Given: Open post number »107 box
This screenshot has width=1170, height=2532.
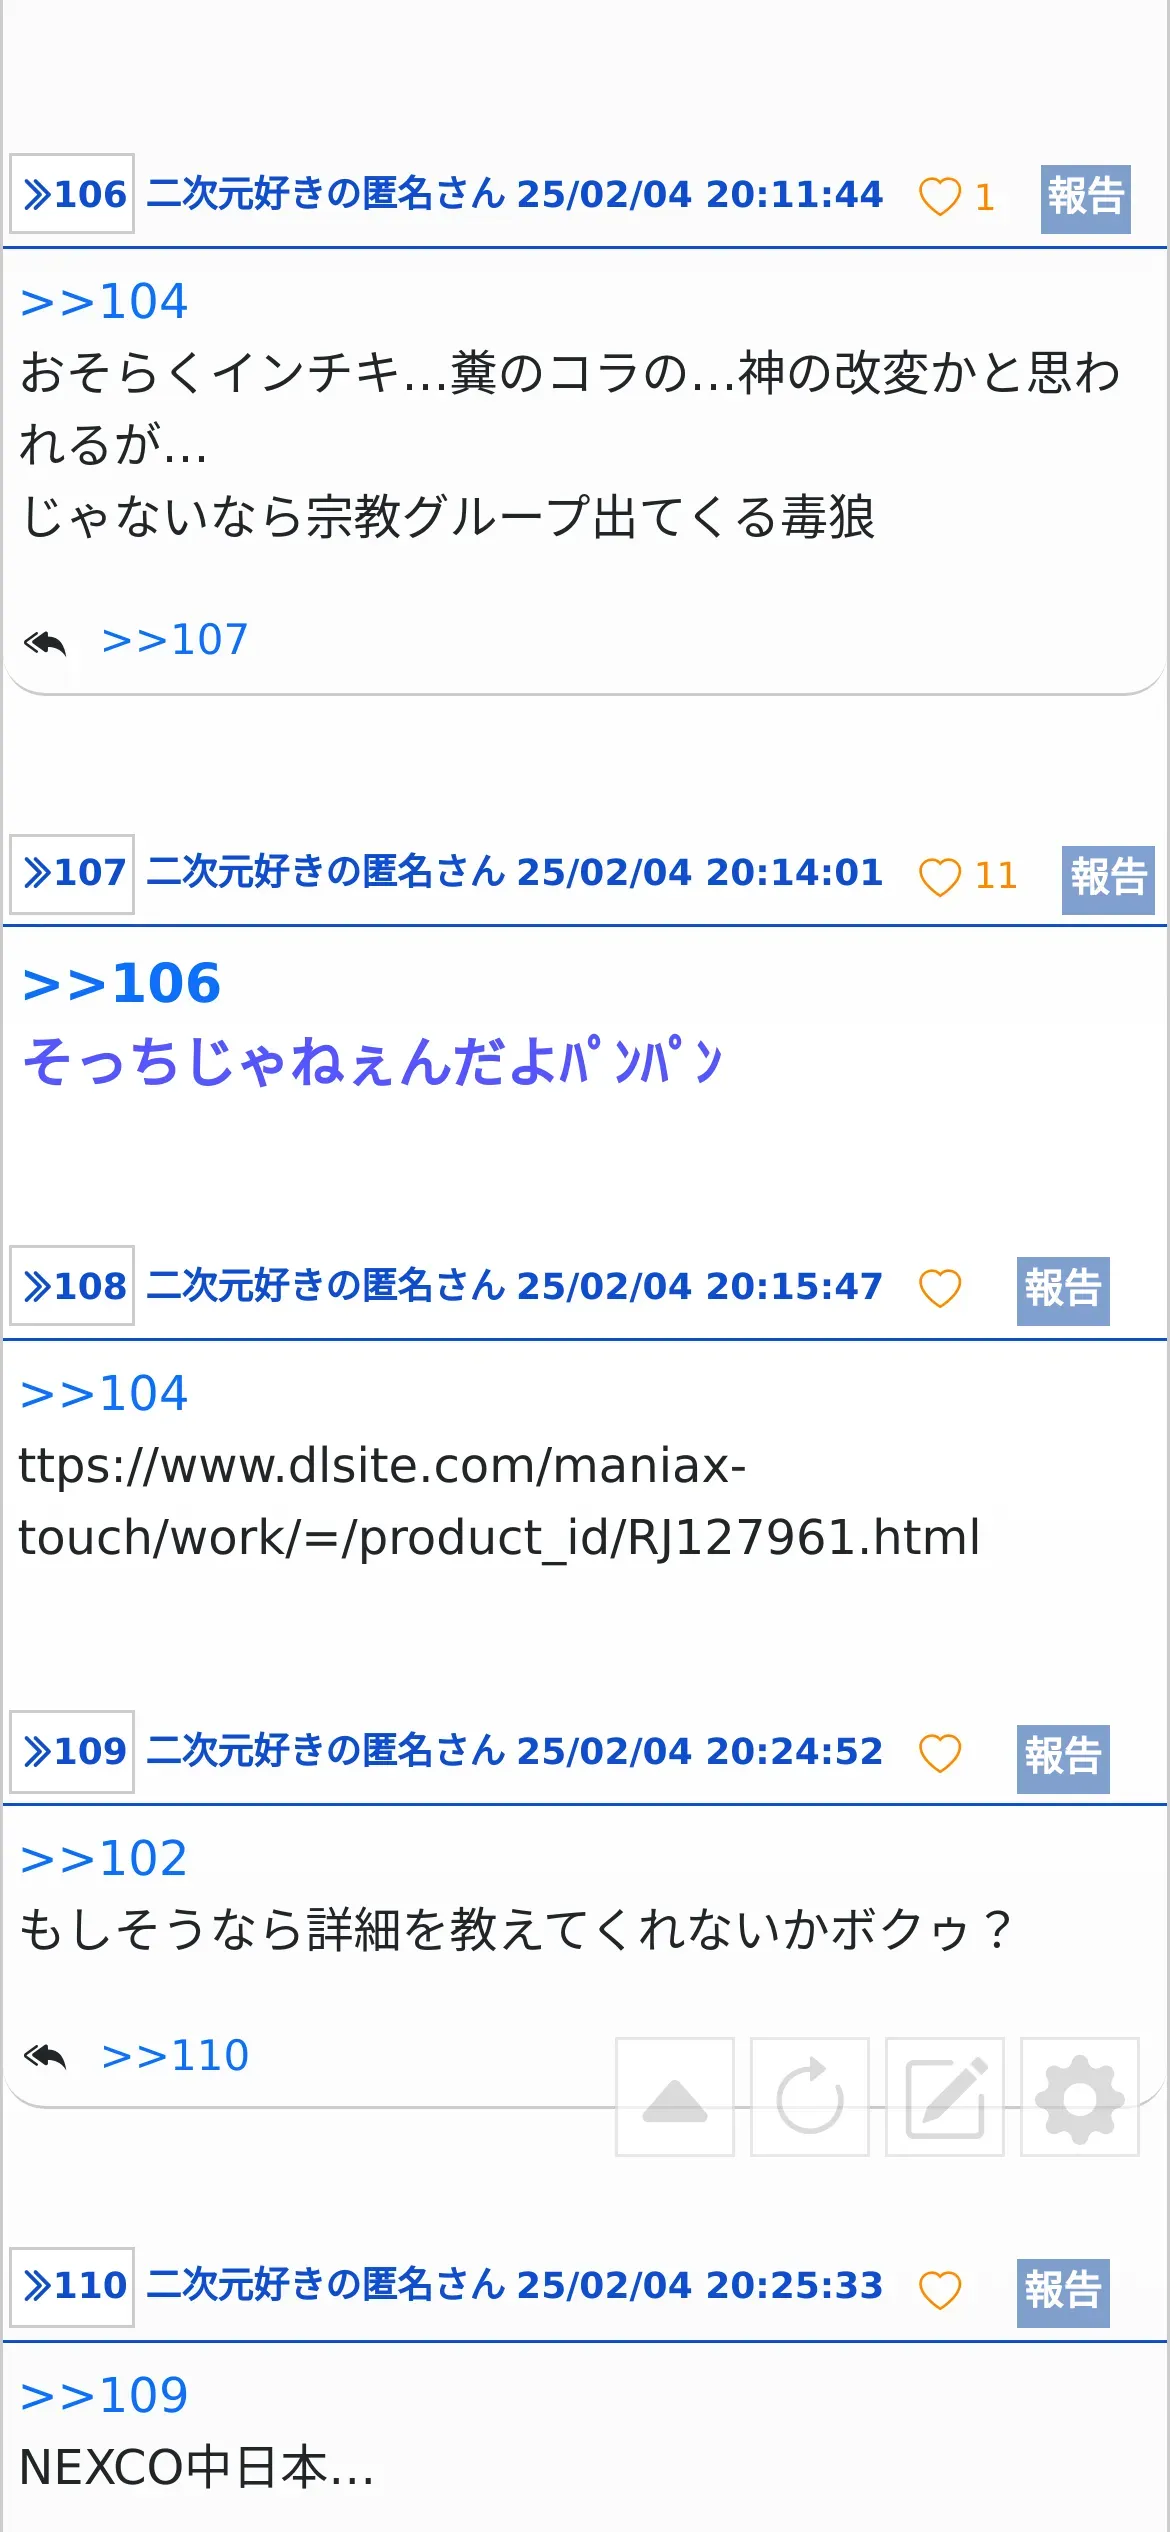Looking at the screenshot, I should pyautogui.click(x=72, y=874).
